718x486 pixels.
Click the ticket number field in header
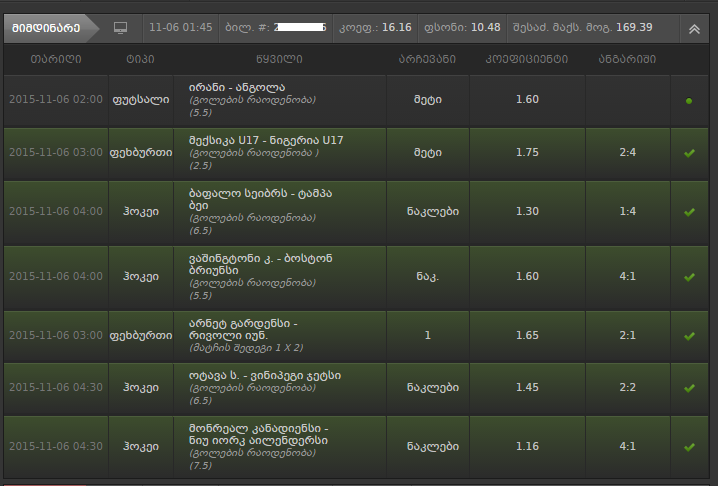(276, 27)
